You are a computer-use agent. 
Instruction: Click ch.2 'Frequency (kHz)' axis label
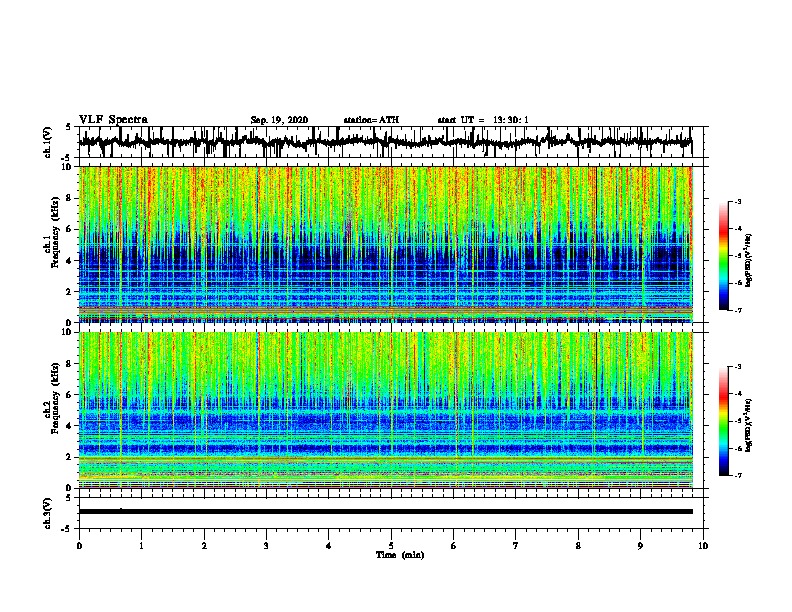coord(55,398)
